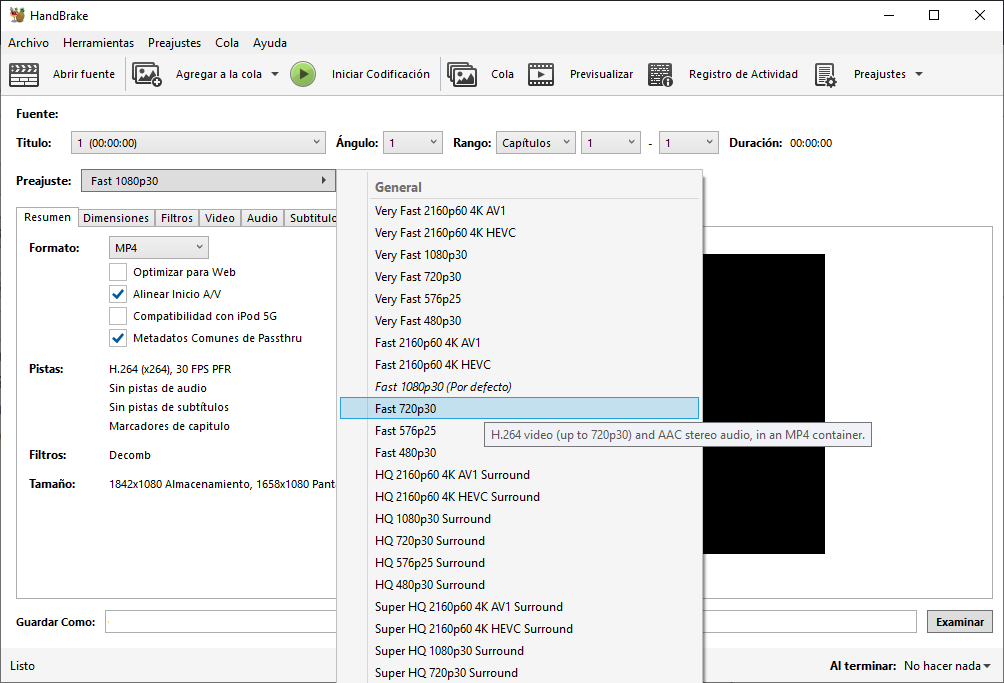This screenshot has width=1004, height=683.
Task: Select HQ 2160p60 4K AV1 Surround preset
Action: pyautogui.click(x=519, y=474)
